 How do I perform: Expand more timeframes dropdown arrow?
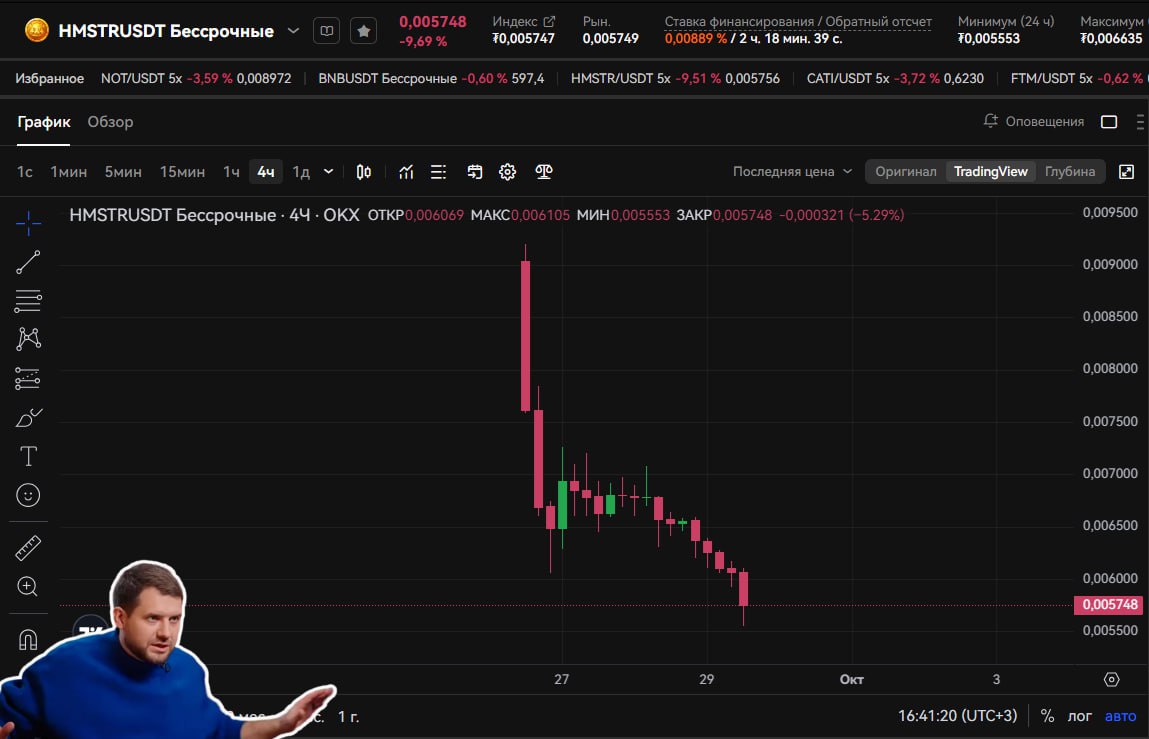[x=328, y=172]
